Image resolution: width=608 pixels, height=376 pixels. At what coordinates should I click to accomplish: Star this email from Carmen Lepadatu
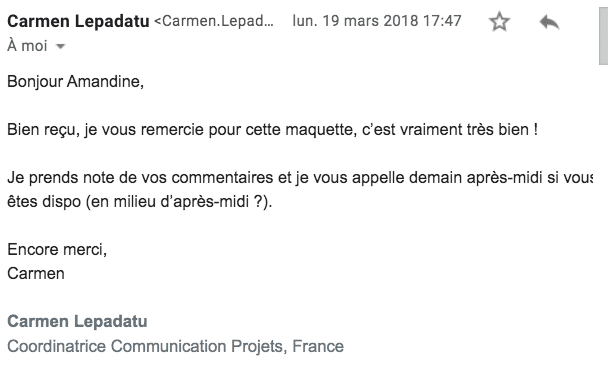(499, 21)
